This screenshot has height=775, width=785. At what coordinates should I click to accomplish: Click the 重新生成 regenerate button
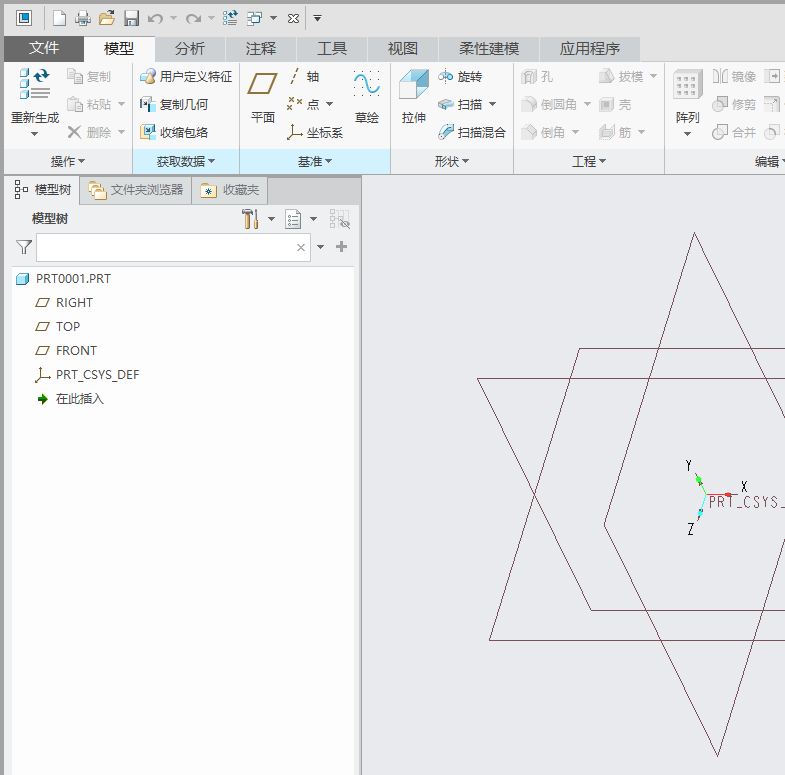(x=35, y=96)
